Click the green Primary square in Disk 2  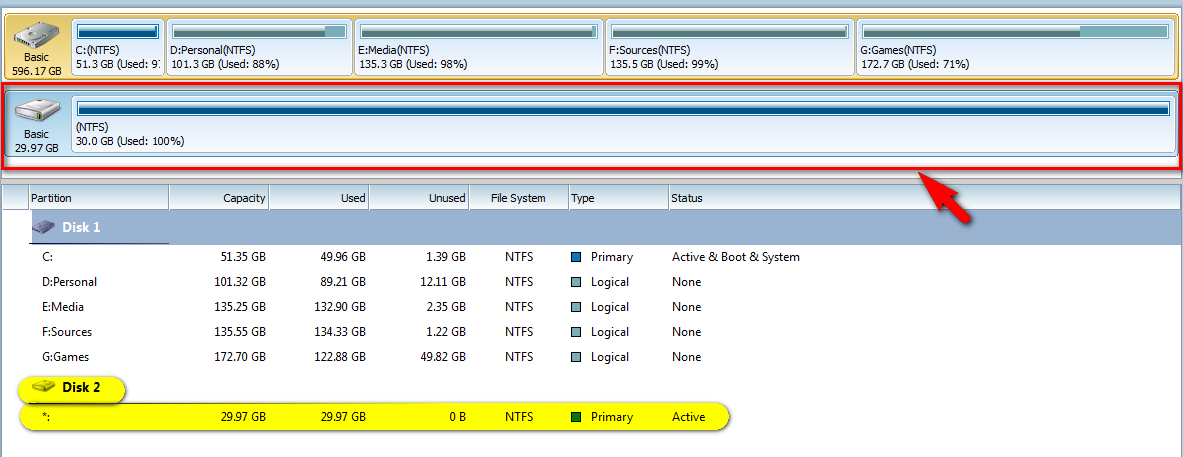(576, 417)
